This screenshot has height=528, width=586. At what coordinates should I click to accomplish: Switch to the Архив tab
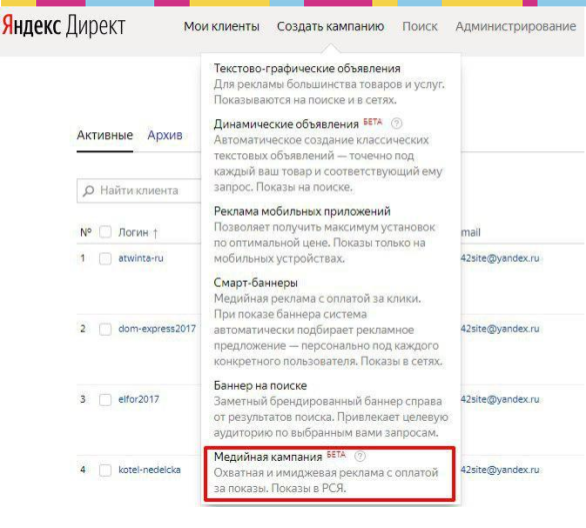(165, 135)
